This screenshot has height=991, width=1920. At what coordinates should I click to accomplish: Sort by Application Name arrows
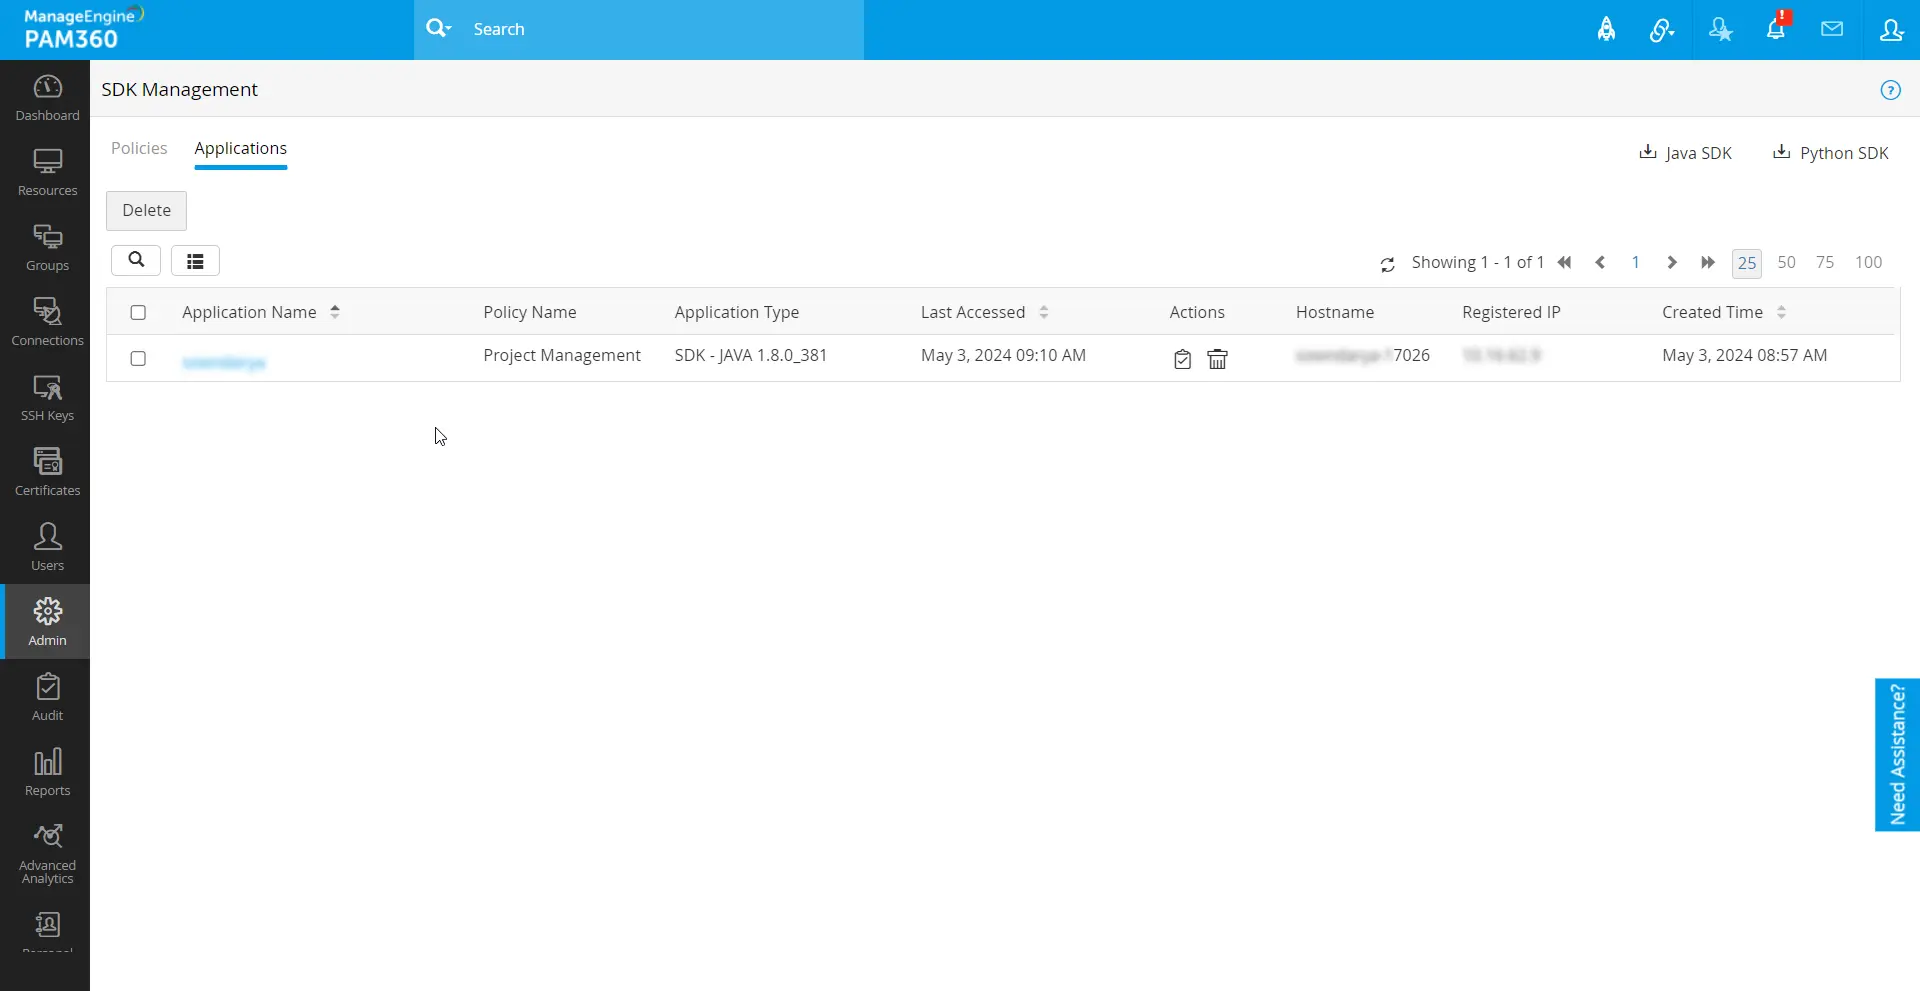click(x=335, y=312)
